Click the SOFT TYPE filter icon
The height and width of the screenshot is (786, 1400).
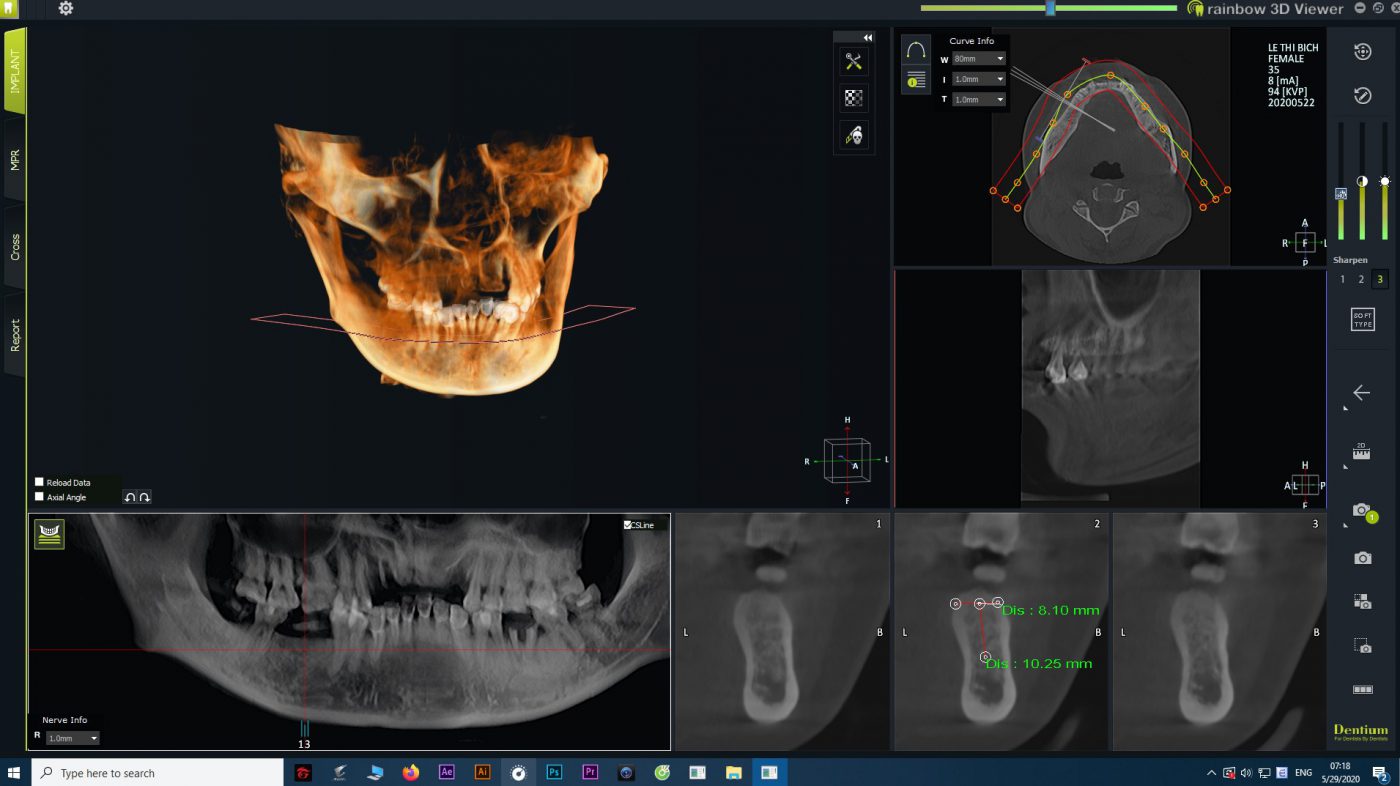tap(1362, 320)
